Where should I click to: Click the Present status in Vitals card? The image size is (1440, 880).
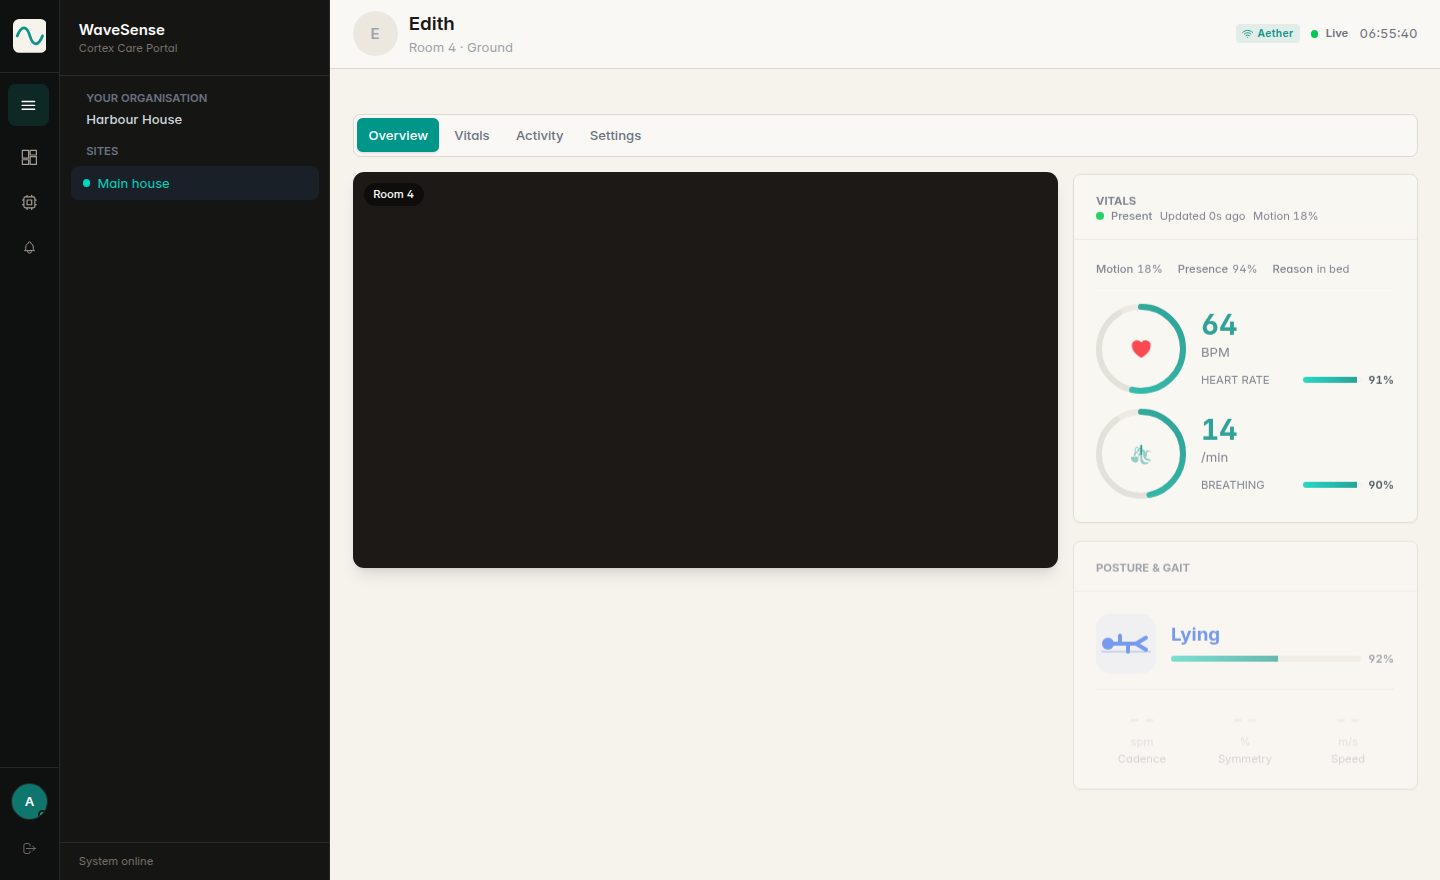click(1124, 216)
